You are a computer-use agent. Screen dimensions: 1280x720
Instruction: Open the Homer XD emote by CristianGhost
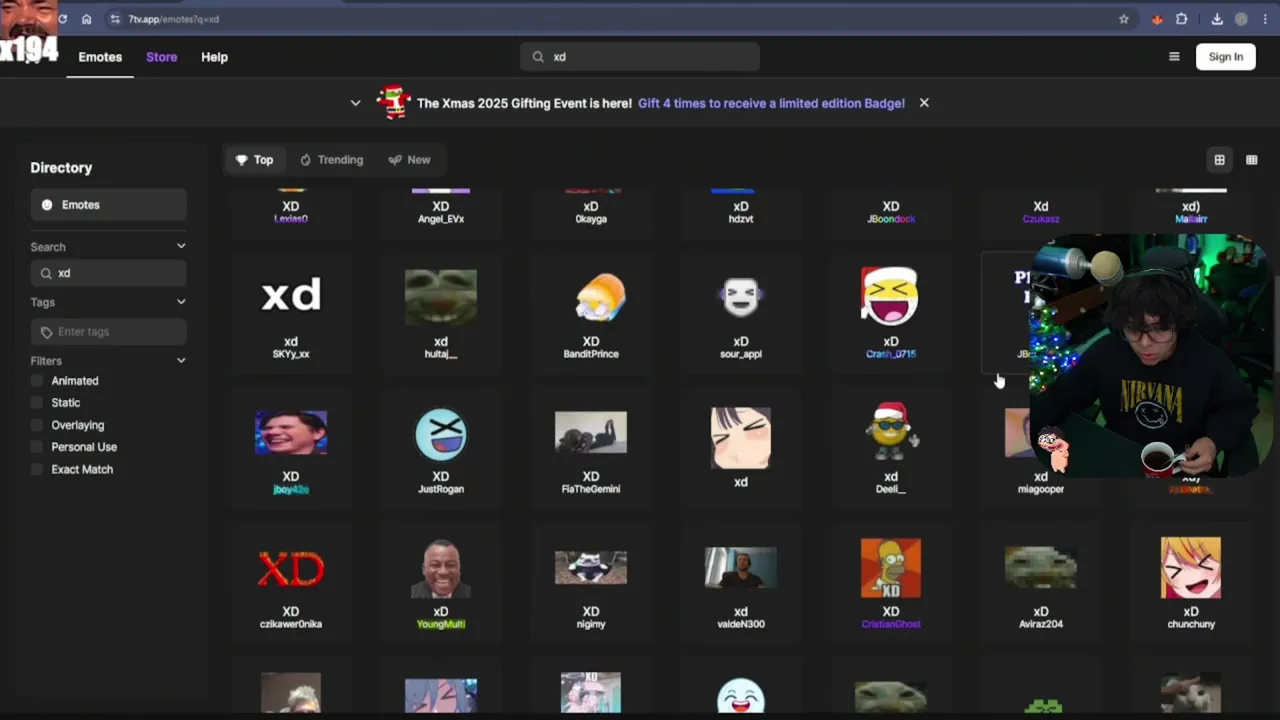tap(891, 582)
